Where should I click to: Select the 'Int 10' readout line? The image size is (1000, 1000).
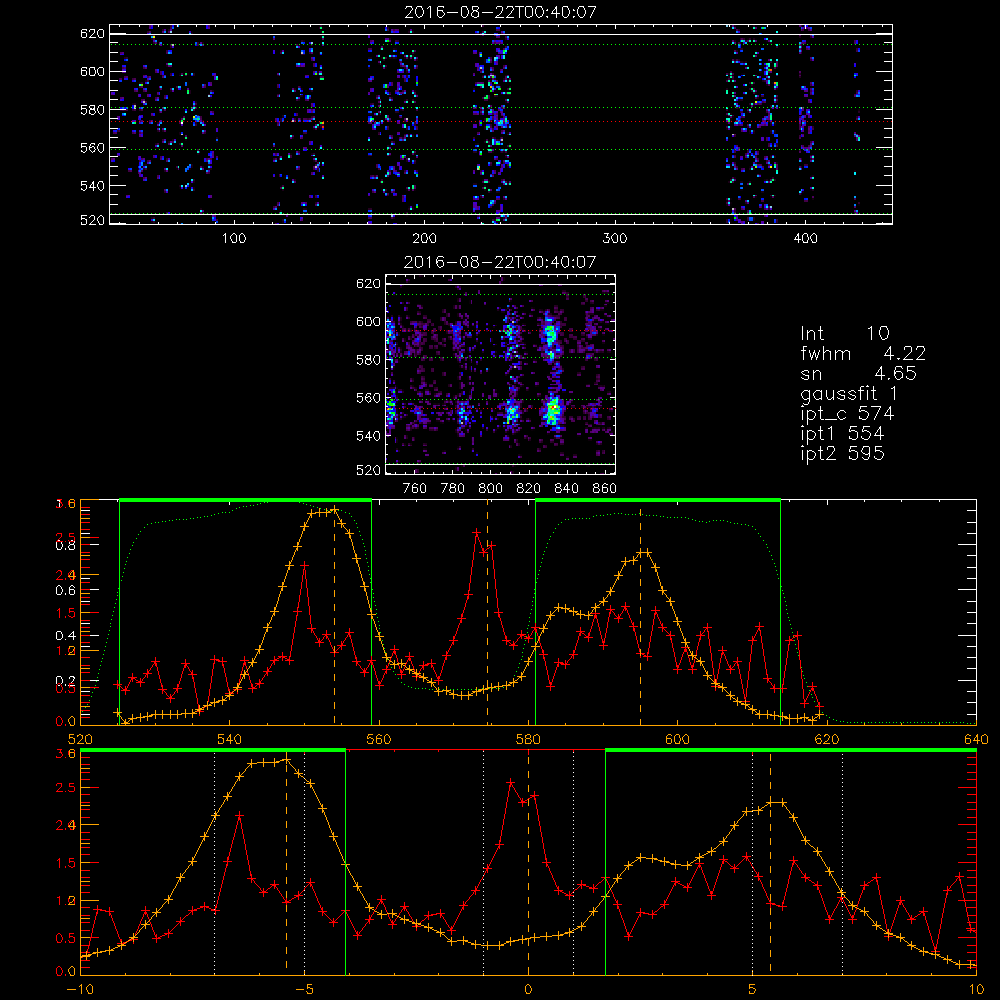coord(845,333)
